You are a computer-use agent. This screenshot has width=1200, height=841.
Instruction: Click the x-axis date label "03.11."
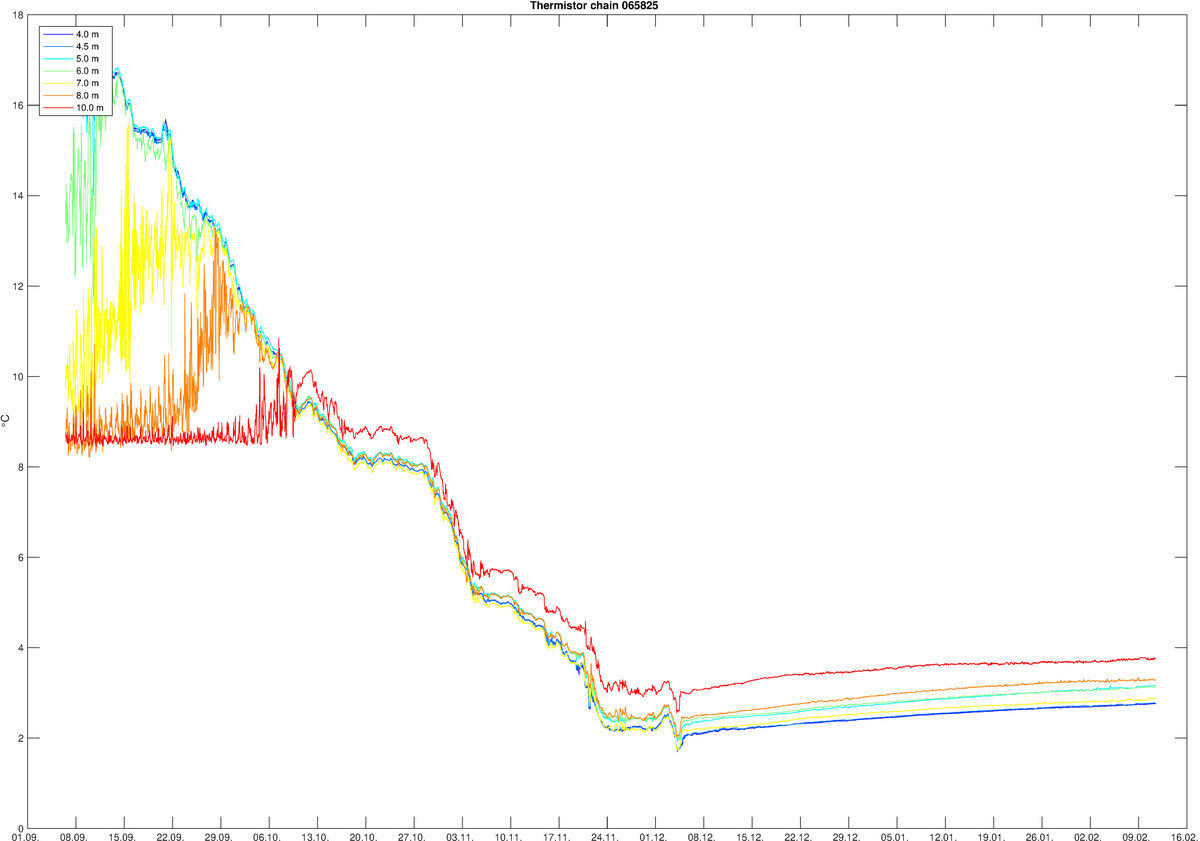pyautogui.click(x=460, y=835)
